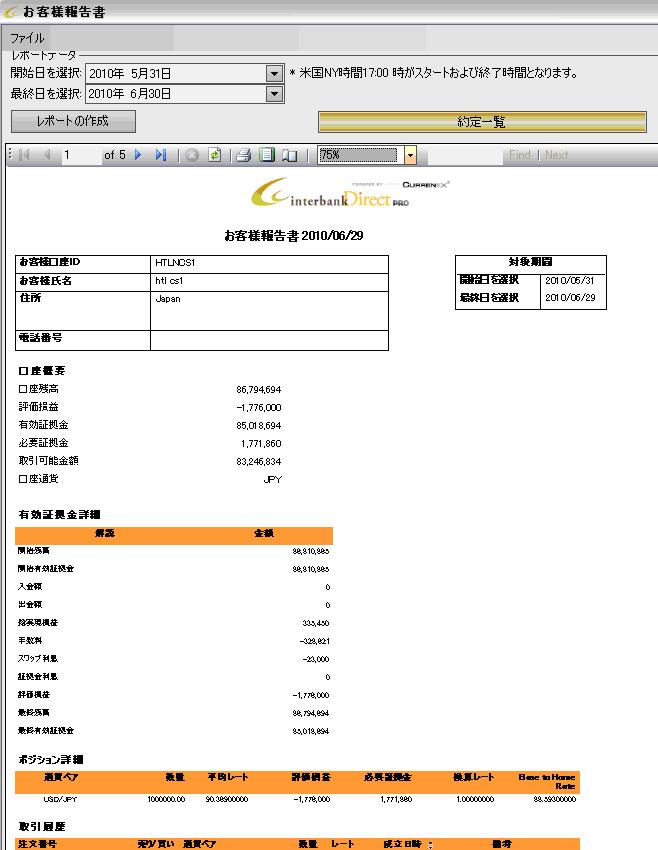
Task: Click the レポートの作成 button
Action: (73, 121)
